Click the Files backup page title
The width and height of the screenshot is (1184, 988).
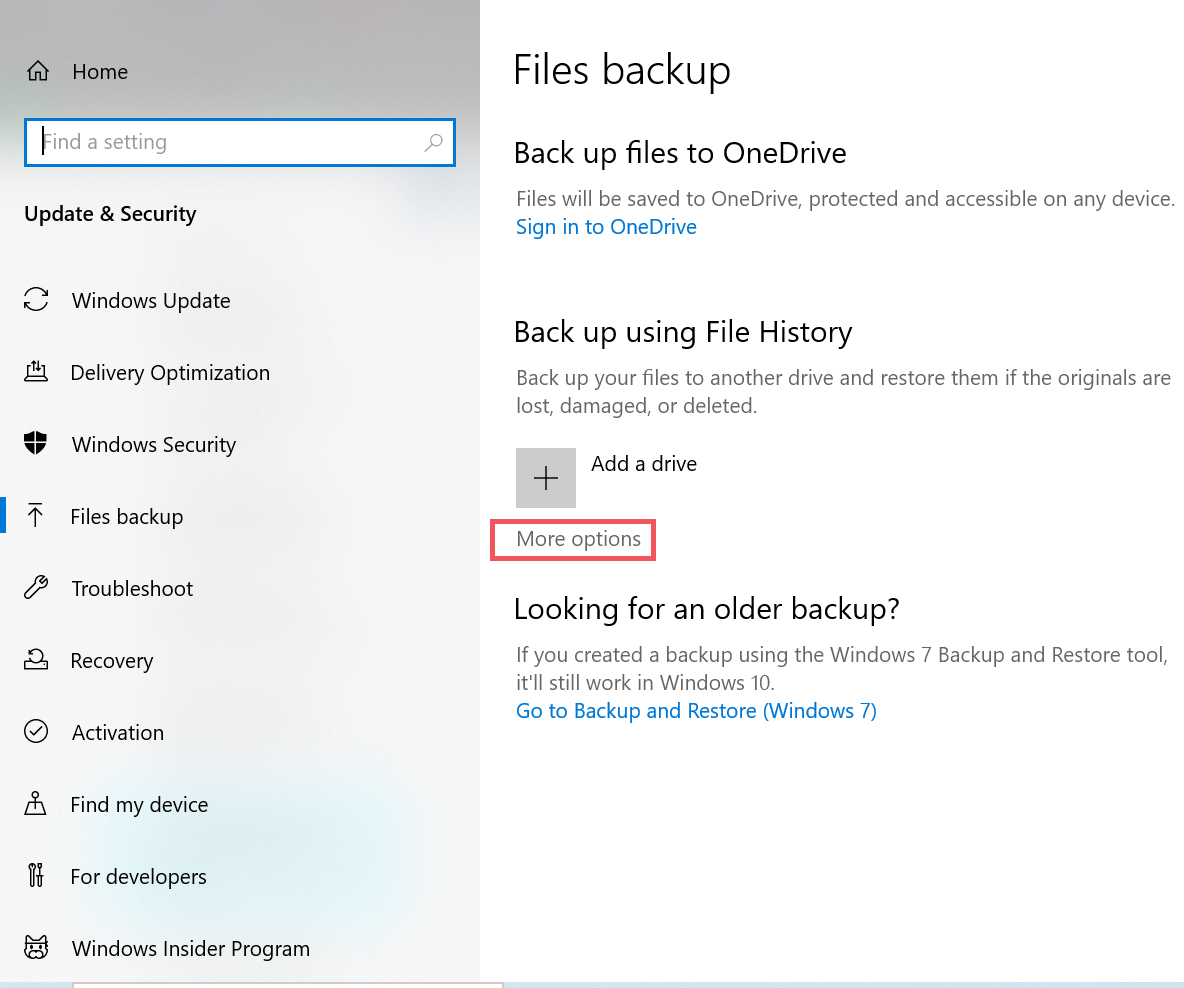(622, 70)
